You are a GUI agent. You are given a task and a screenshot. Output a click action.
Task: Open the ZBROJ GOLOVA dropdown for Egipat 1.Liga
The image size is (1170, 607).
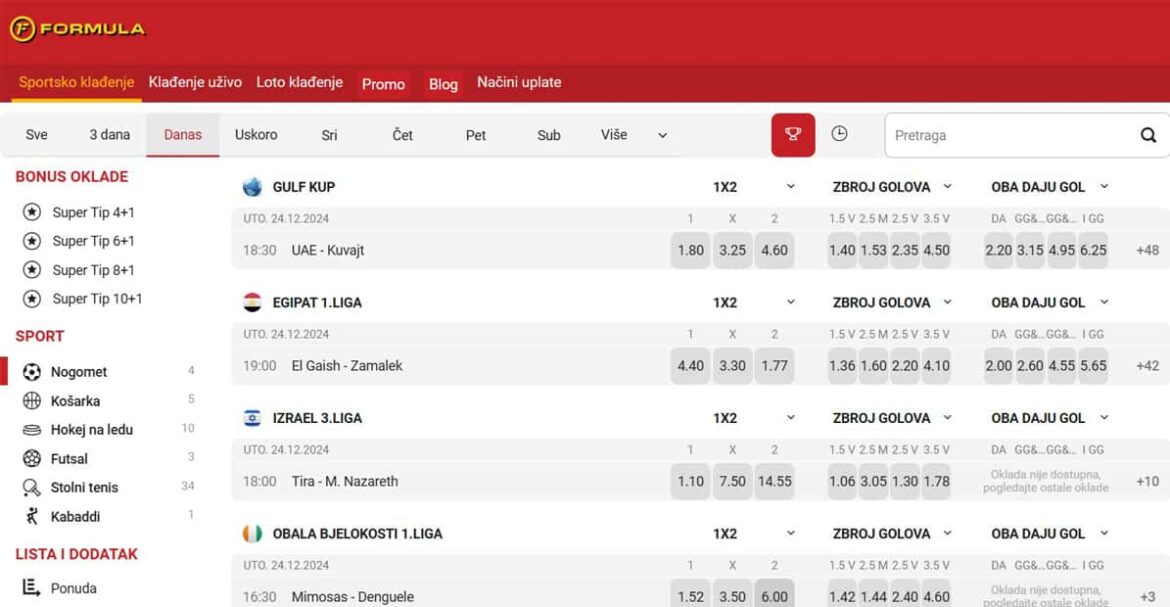(949, 302)
